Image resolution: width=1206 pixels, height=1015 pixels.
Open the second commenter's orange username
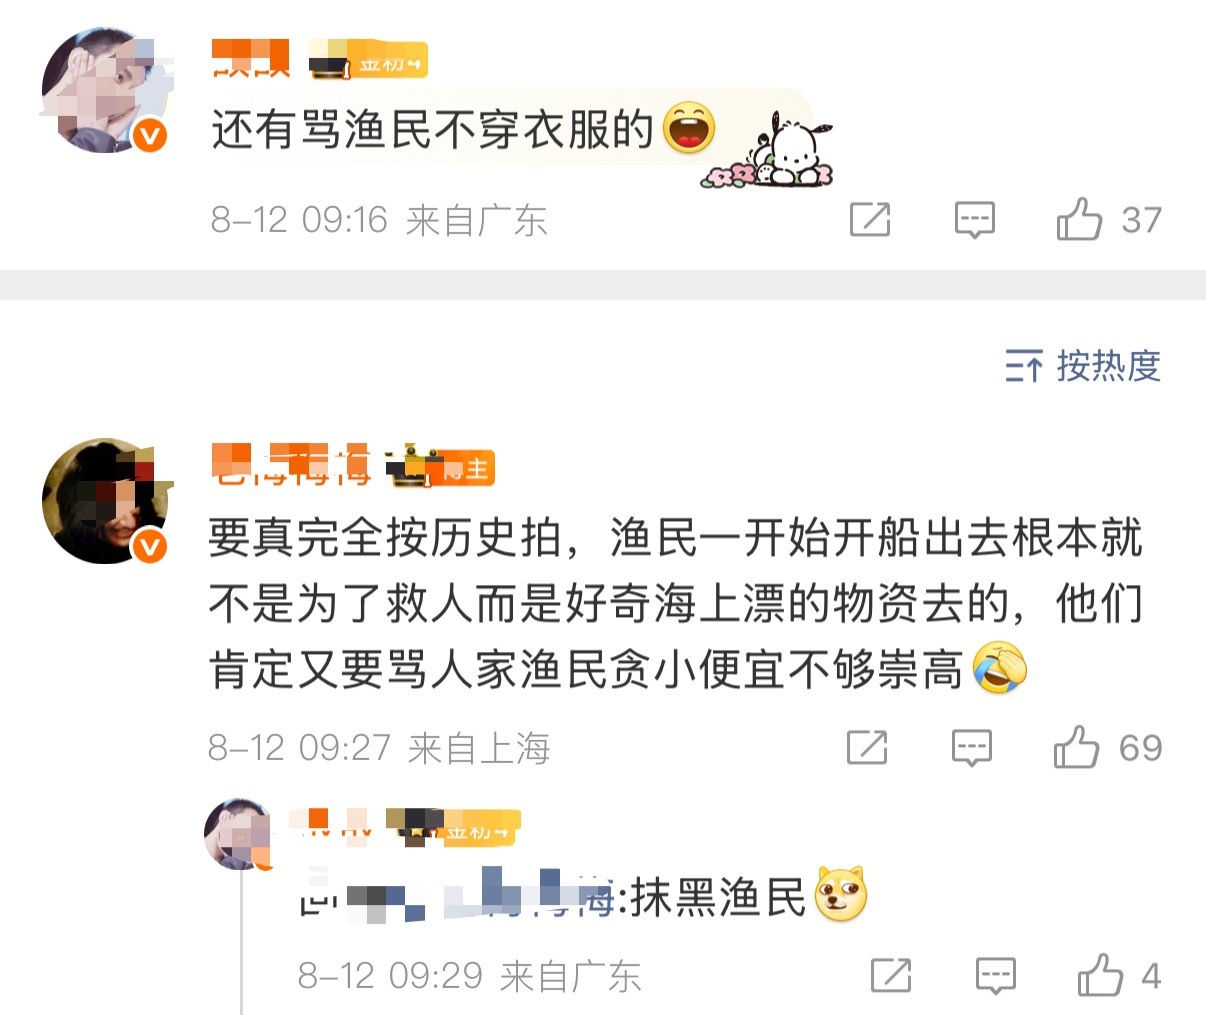point(291,465)
